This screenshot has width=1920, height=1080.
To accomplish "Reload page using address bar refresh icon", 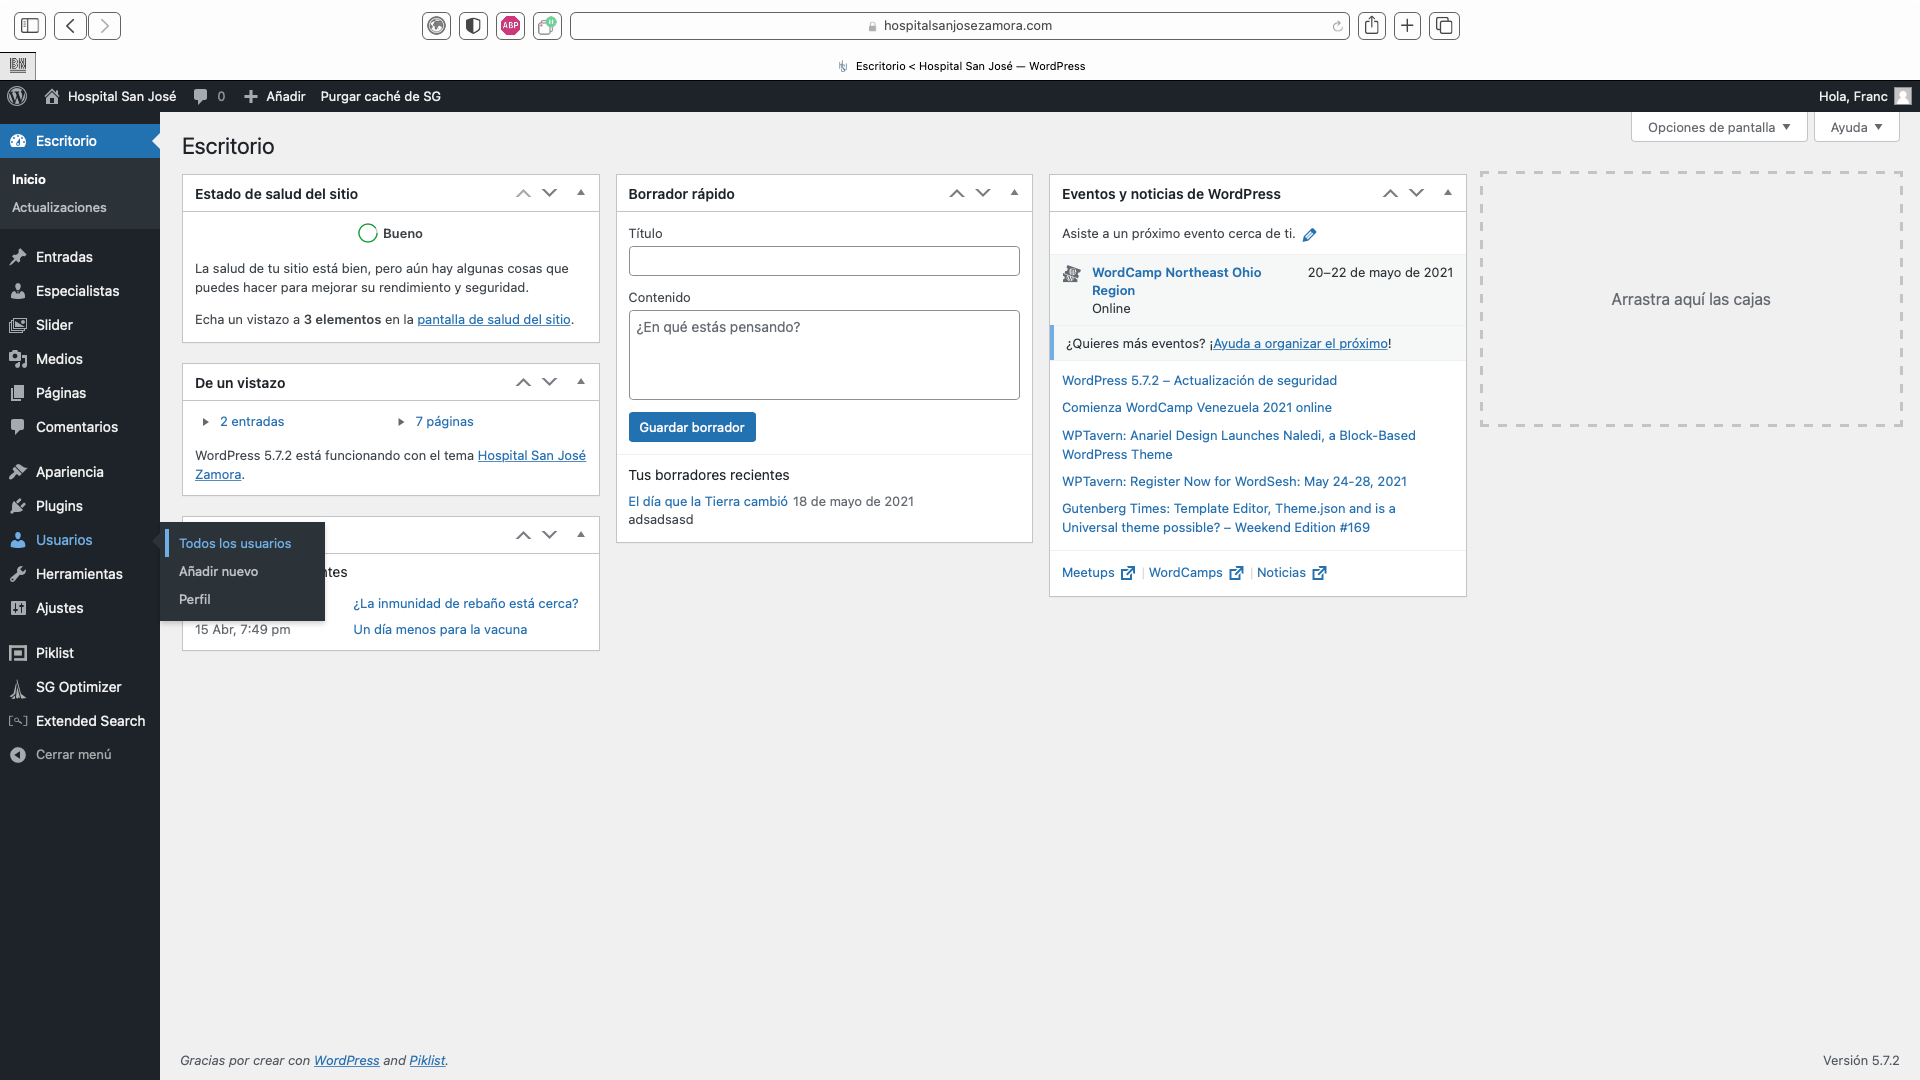I will [x=1337, y=26].
